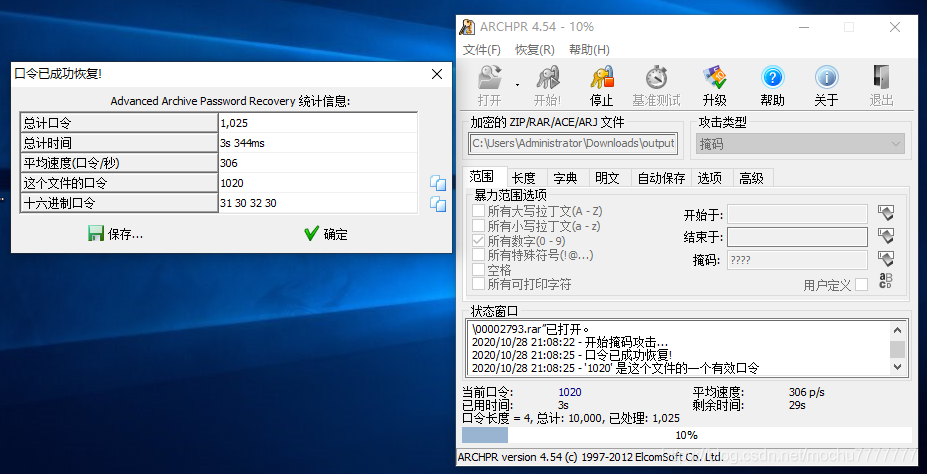Toggle 所有特殊符号(!@...) checkbox

point(478,255)
